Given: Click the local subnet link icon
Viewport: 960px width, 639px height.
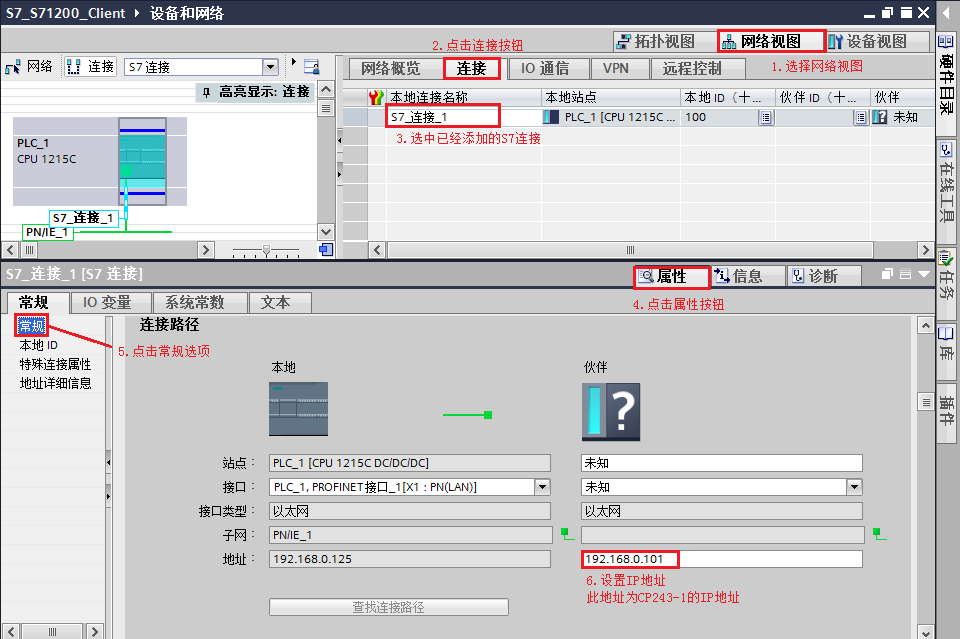Looking at the screenshot, I should (x=567, y=534).
